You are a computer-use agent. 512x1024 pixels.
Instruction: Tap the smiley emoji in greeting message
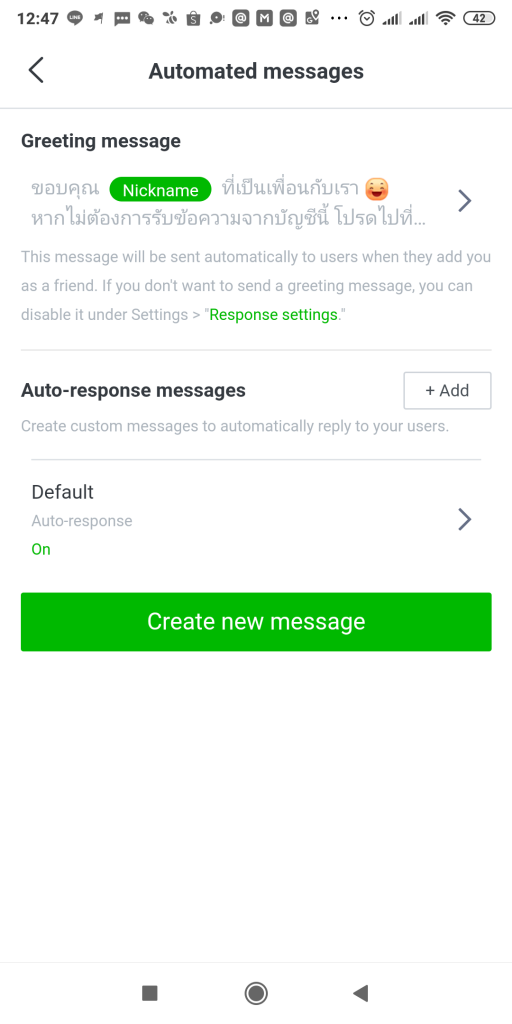click(377, 189)
